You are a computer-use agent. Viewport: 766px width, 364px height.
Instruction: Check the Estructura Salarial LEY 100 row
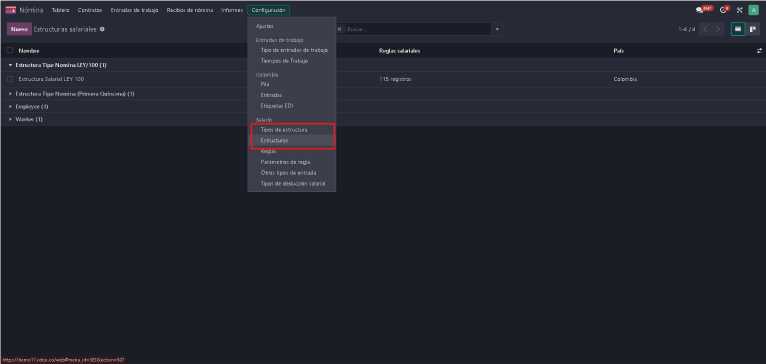pyautogui.click(x=10, y=79)
